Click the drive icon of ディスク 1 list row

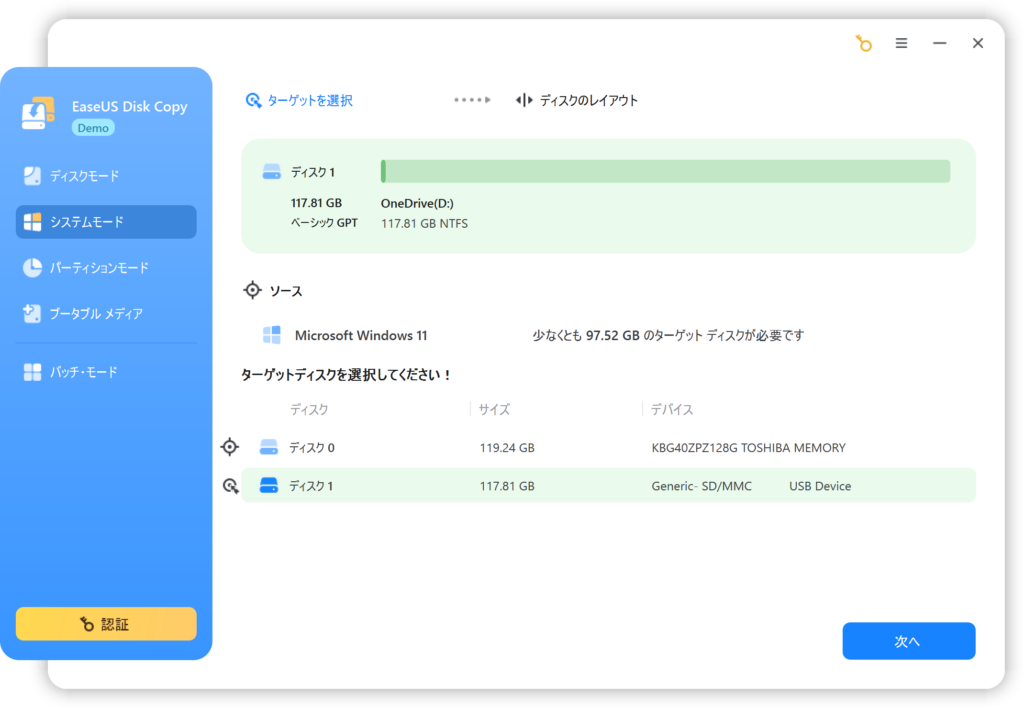[268, 485]
